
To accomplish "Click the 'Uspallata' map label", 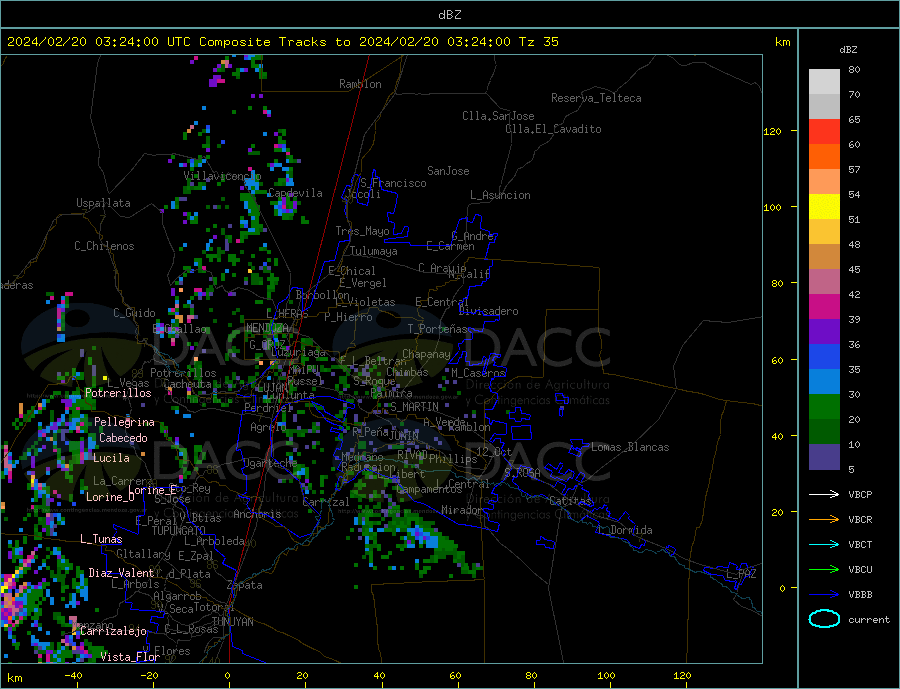I will tap(103, 203).
